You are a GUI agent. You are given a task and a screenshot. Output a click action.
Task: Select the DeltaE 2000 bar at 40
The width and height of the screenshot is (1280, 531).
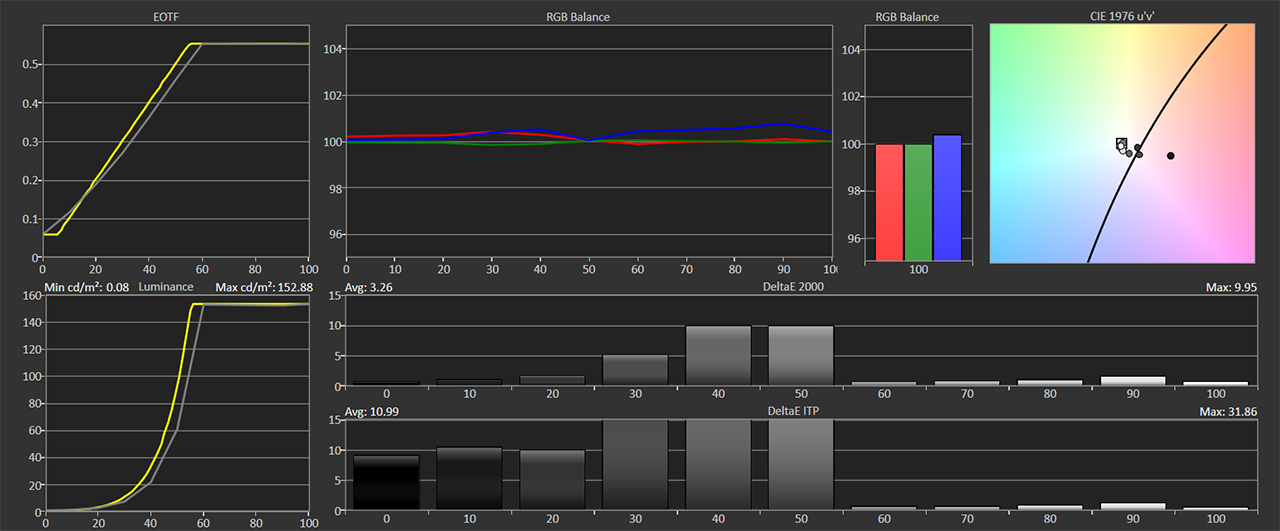(718, 356)
